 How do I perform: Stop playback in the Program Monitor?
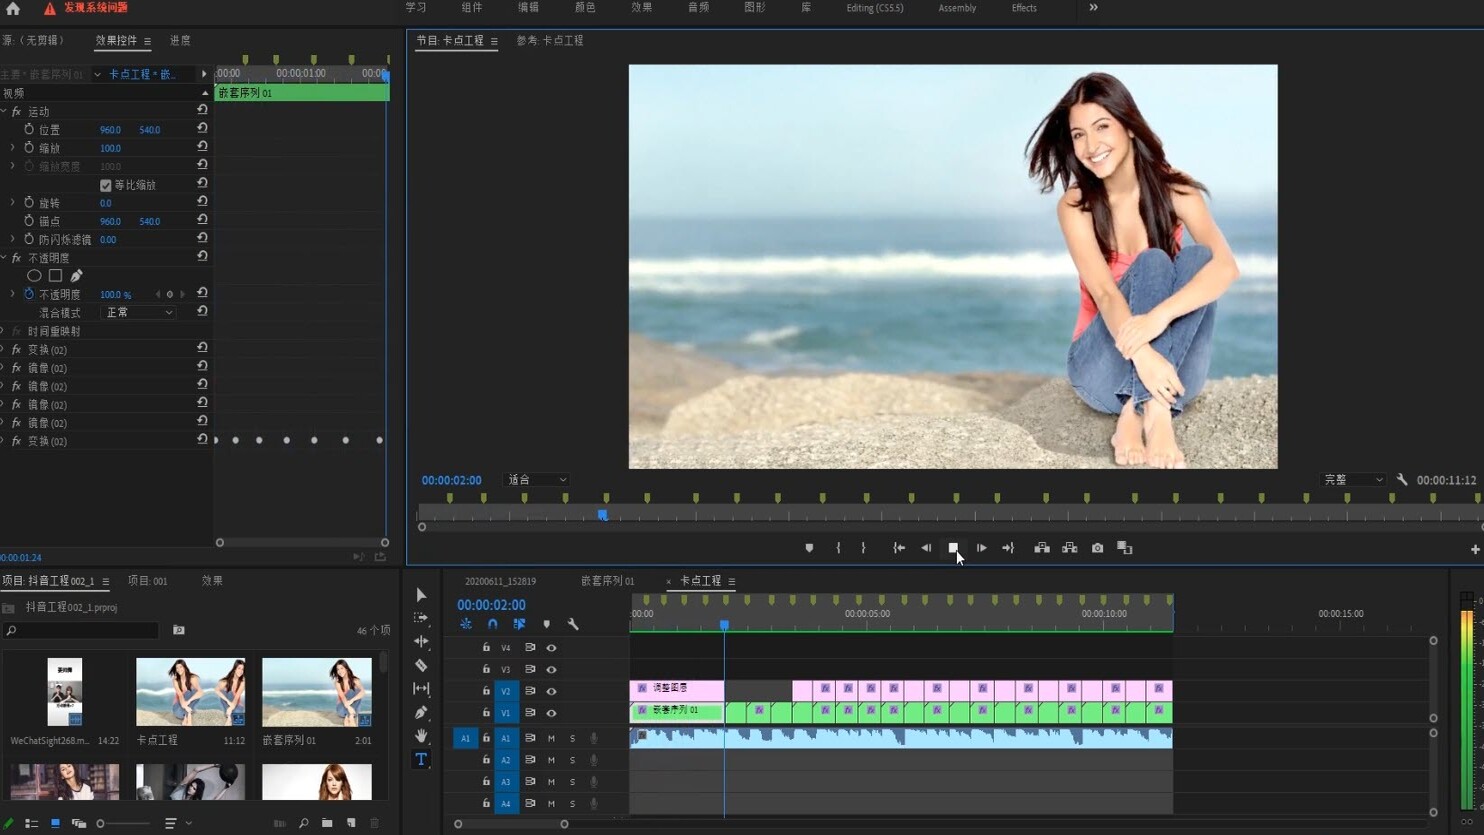[x=953, y=548]
